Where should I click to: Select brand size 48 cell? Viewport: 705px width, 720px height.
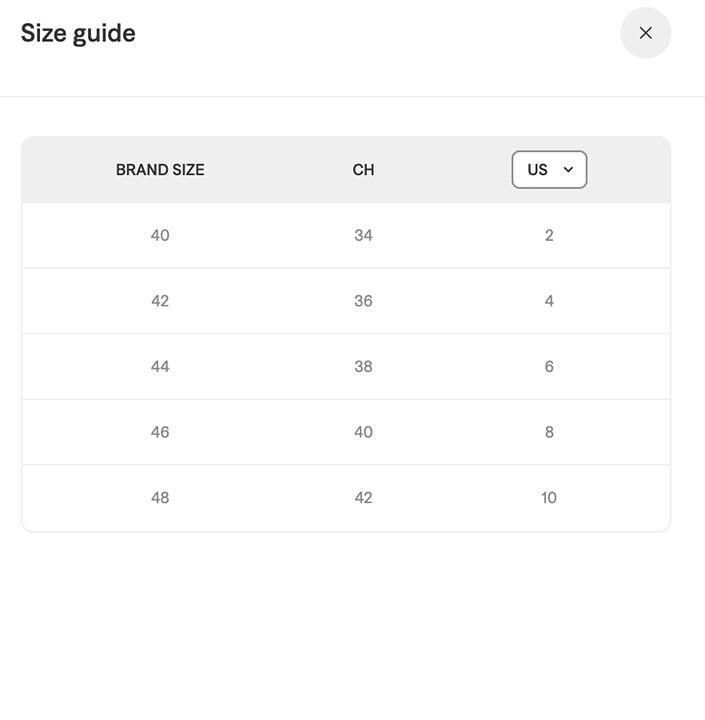[x=160, y=498]
